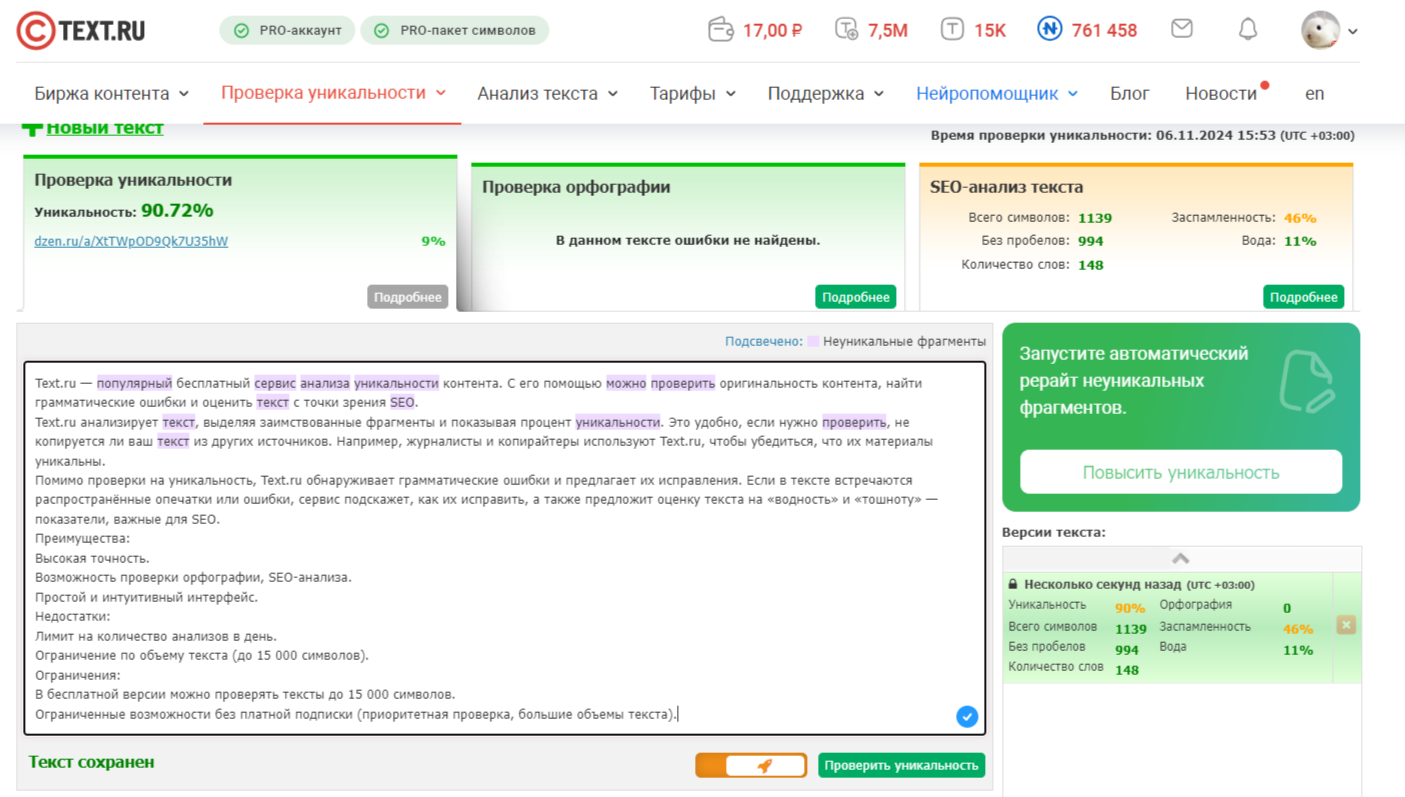Open the Биржа контента dropdown menu
This screenshot has width=1405, height=797.
tap(111, 93)
